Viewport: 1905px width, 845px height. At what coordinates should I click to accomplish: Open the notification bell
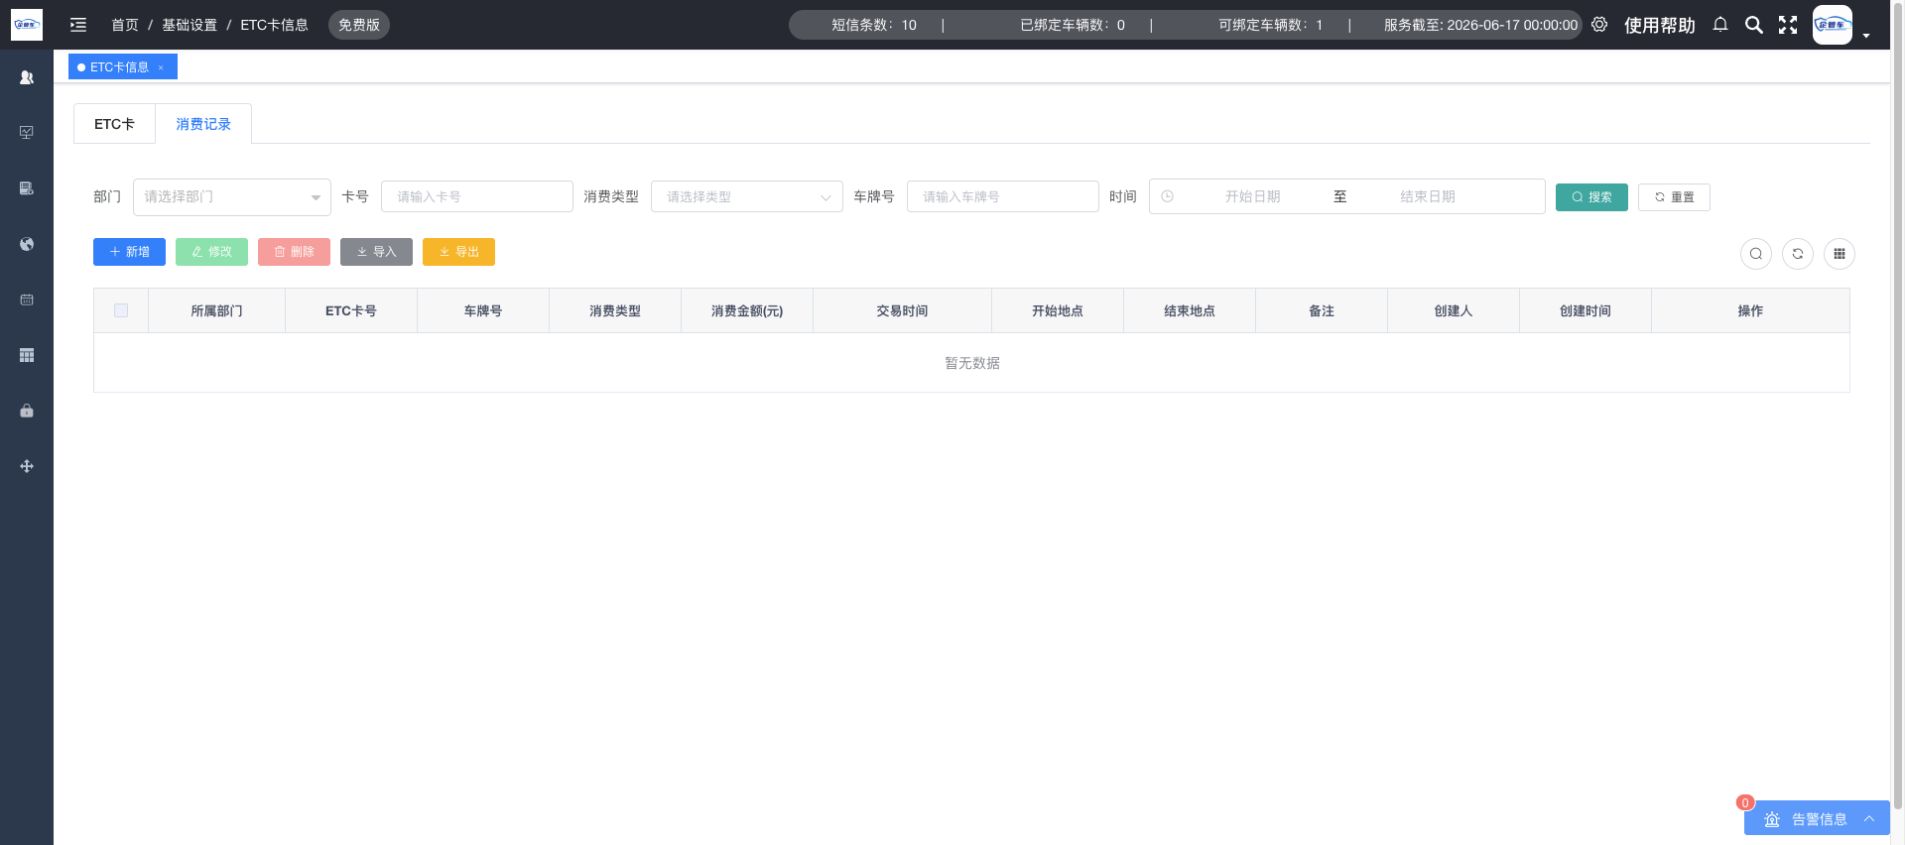[x=1720, y=25]
